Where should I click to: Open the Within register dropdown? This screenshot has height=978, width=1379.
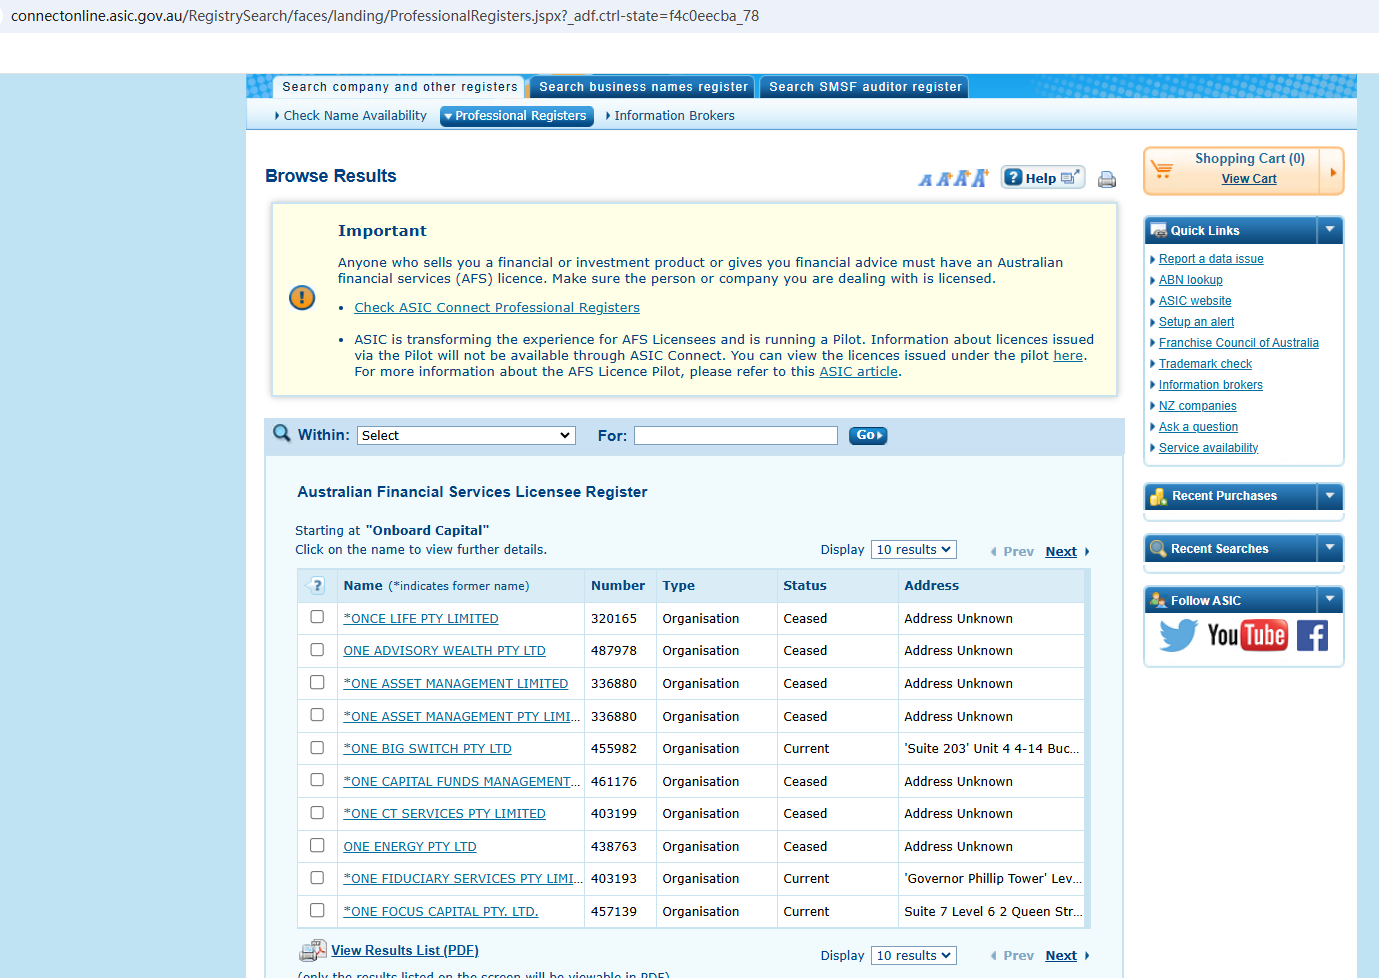466,436
